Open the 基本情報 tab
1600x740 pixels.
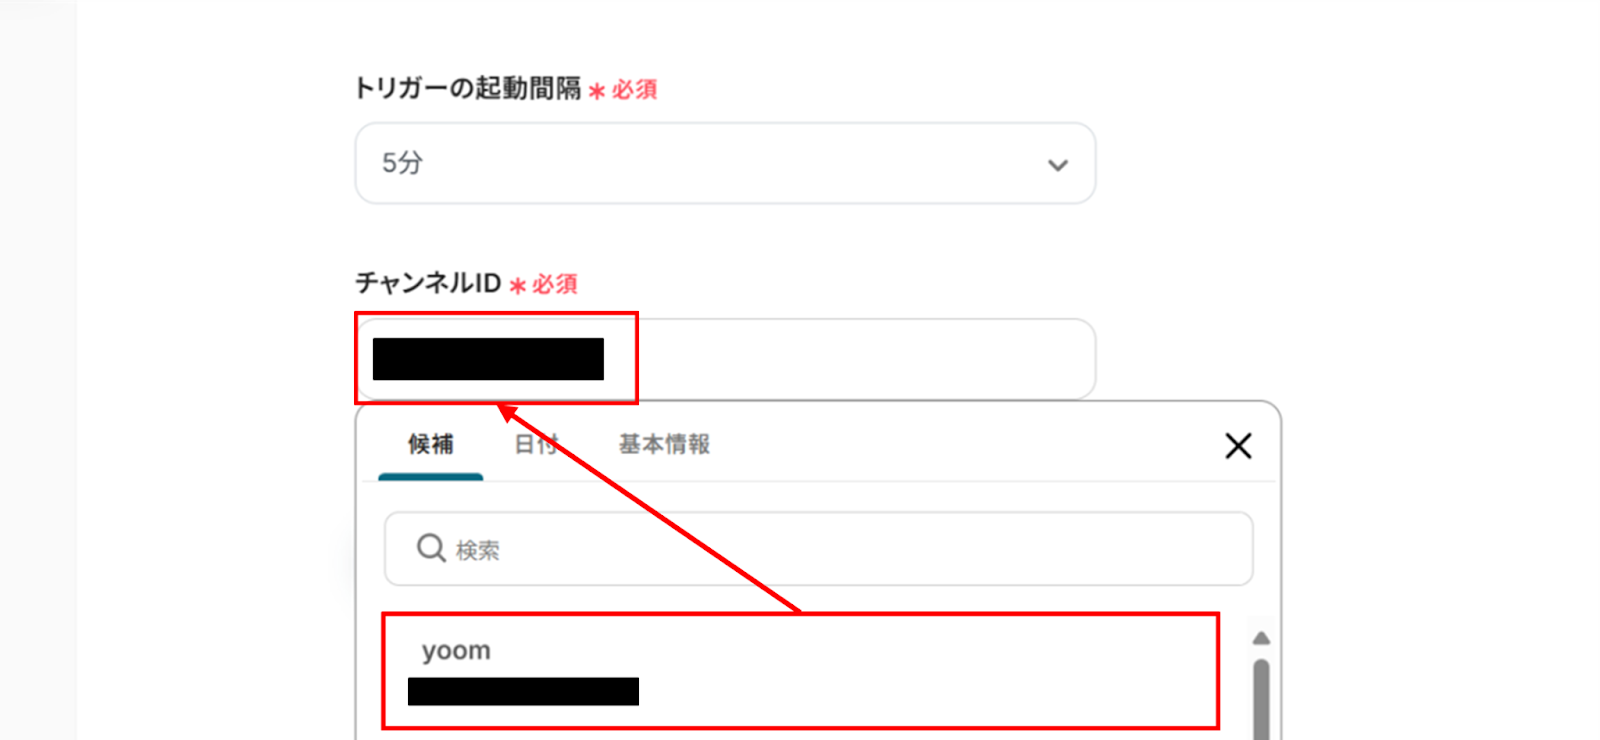coord(664,444)
